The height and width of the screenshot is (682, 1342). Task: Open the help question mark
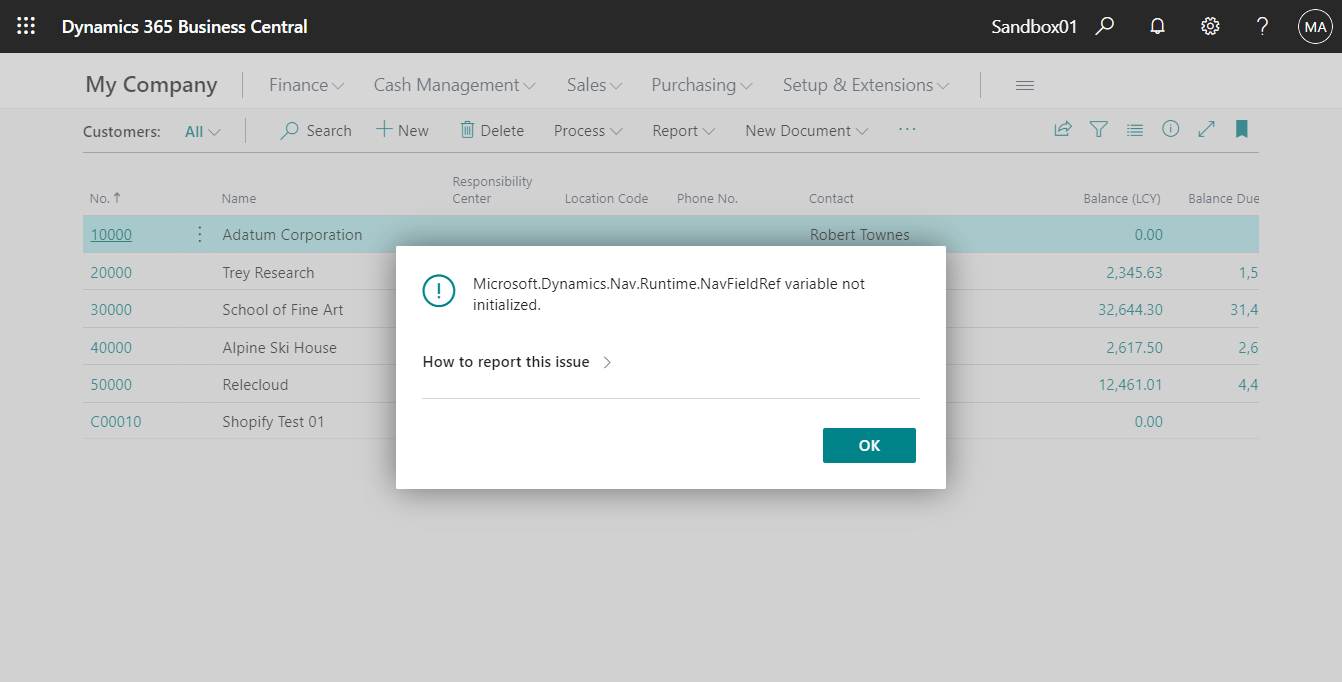coord(1262,26)
